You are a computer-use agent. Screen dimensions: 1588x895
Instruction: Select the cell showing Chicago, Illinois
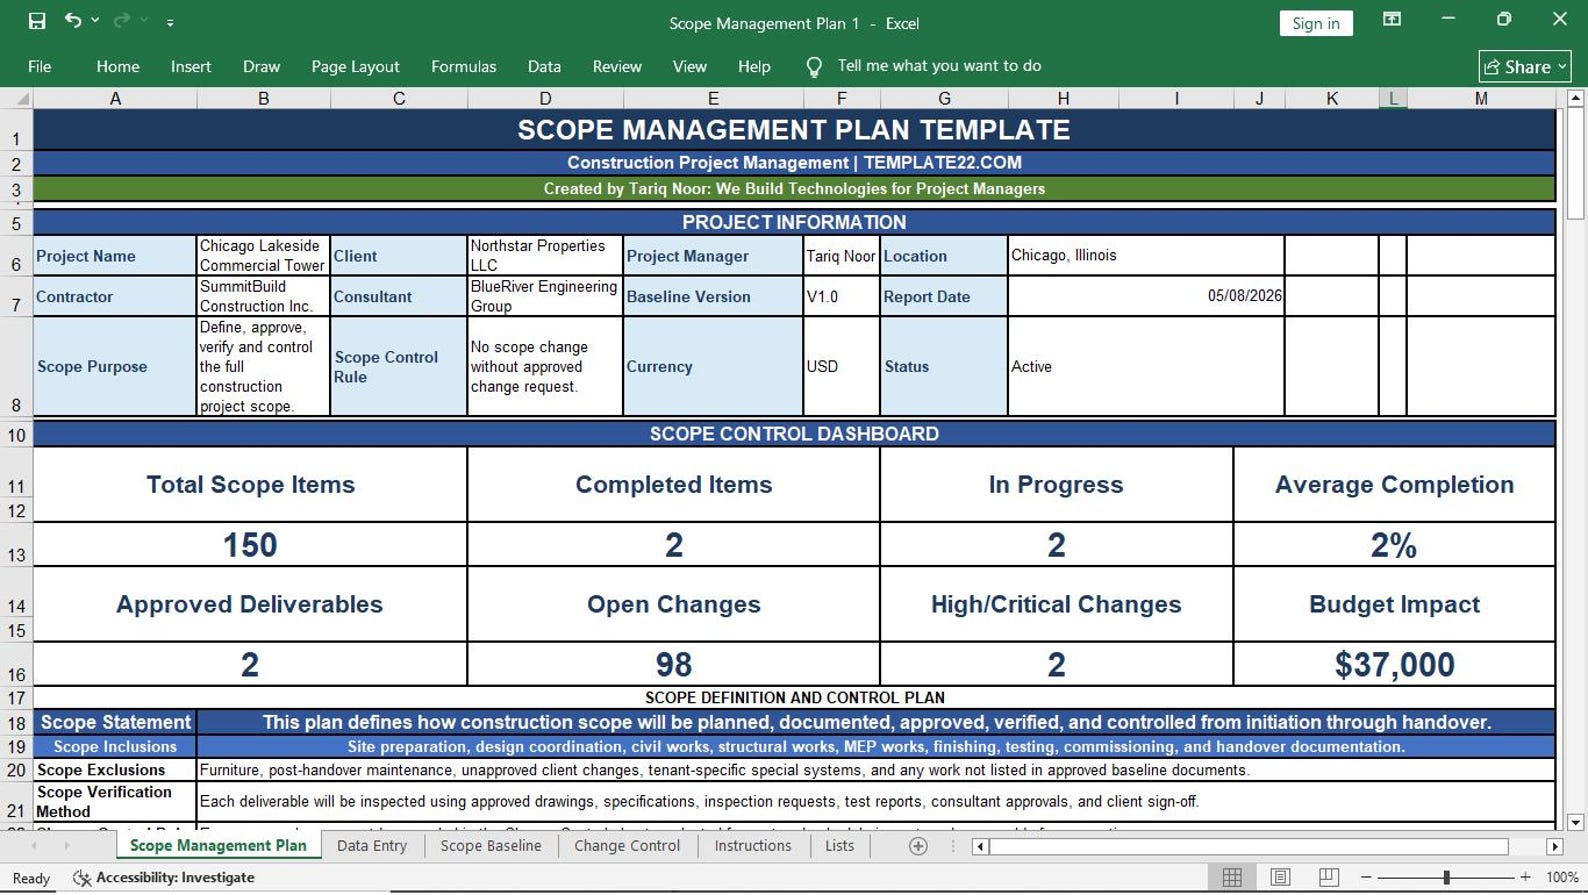1146,255
